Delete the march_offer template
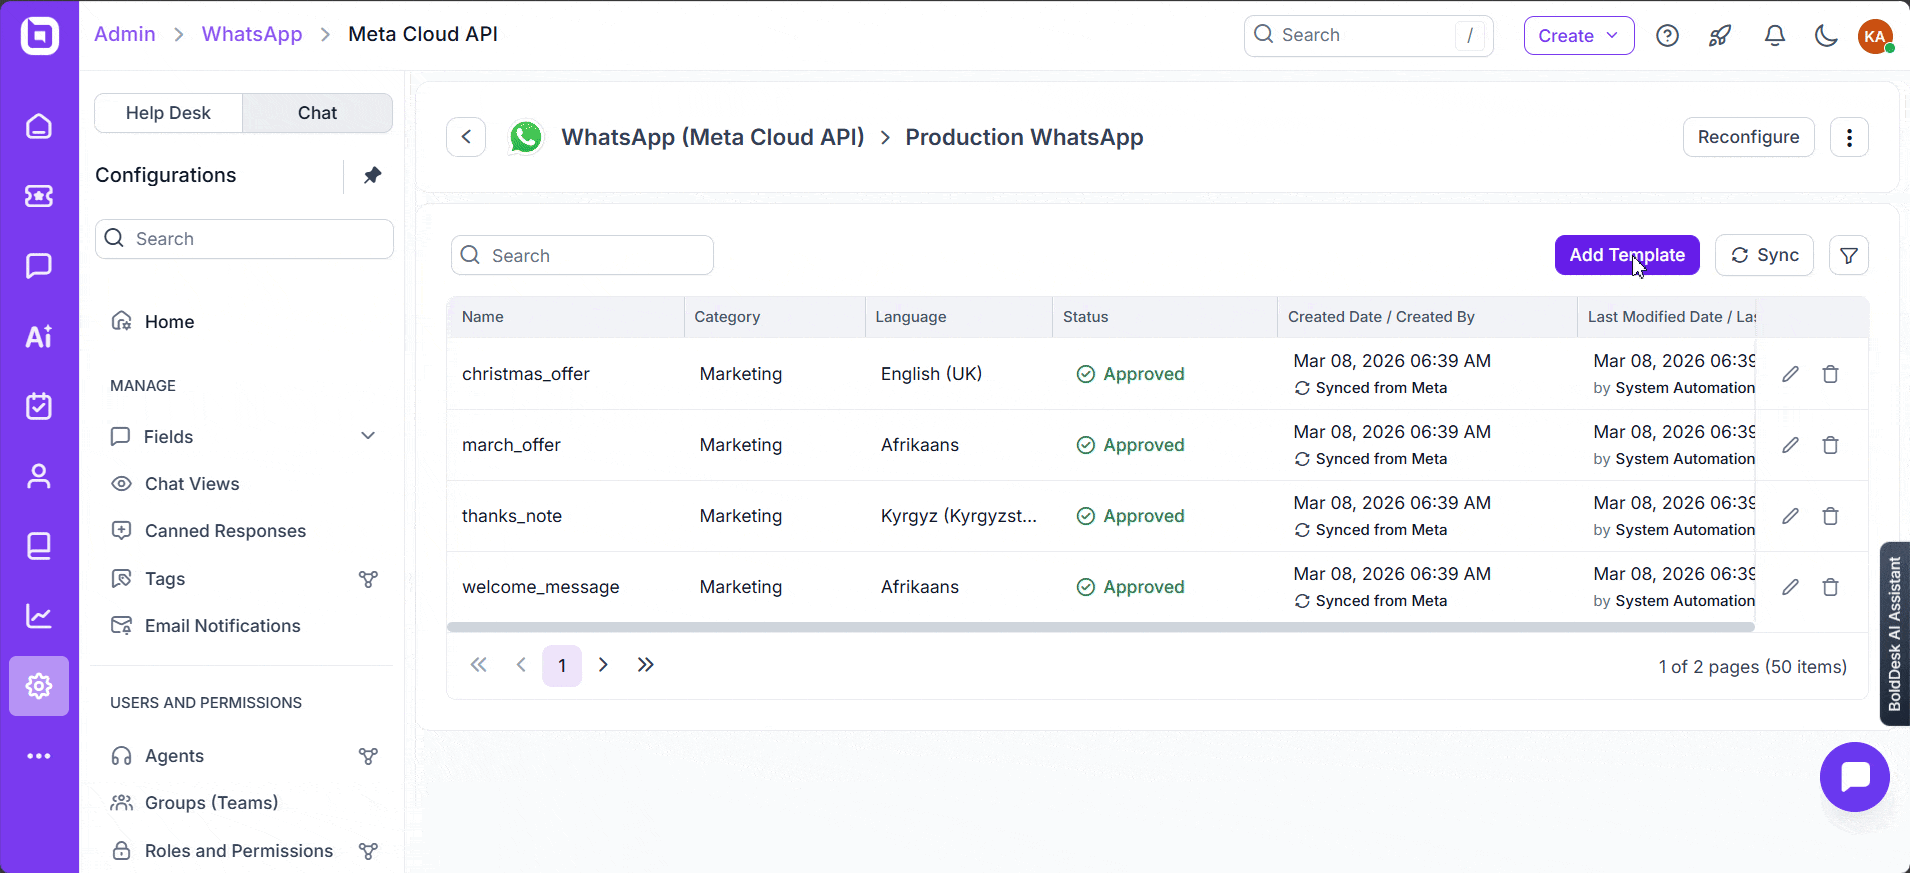Viewport: 1910px width, 873px height. 1830,445
